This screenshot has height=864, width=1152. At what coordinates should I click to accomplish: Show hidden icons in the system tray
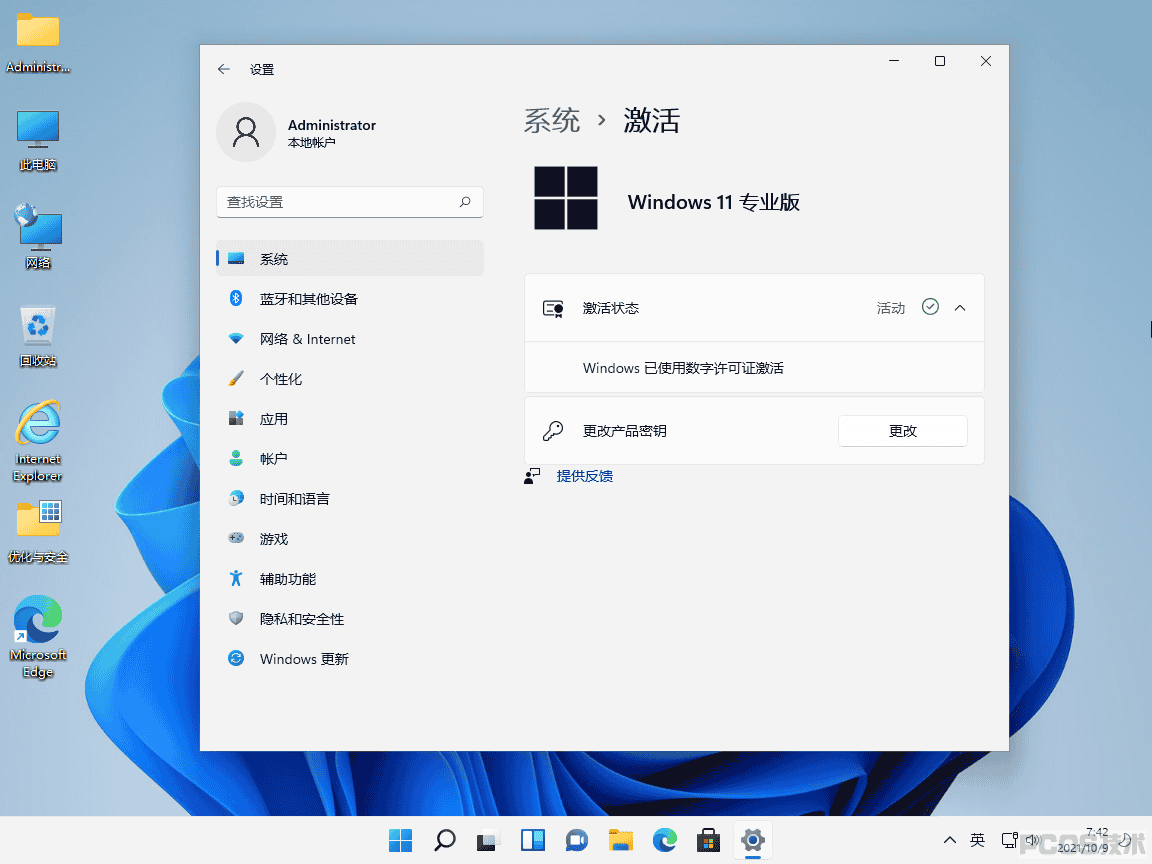[949, 840]
